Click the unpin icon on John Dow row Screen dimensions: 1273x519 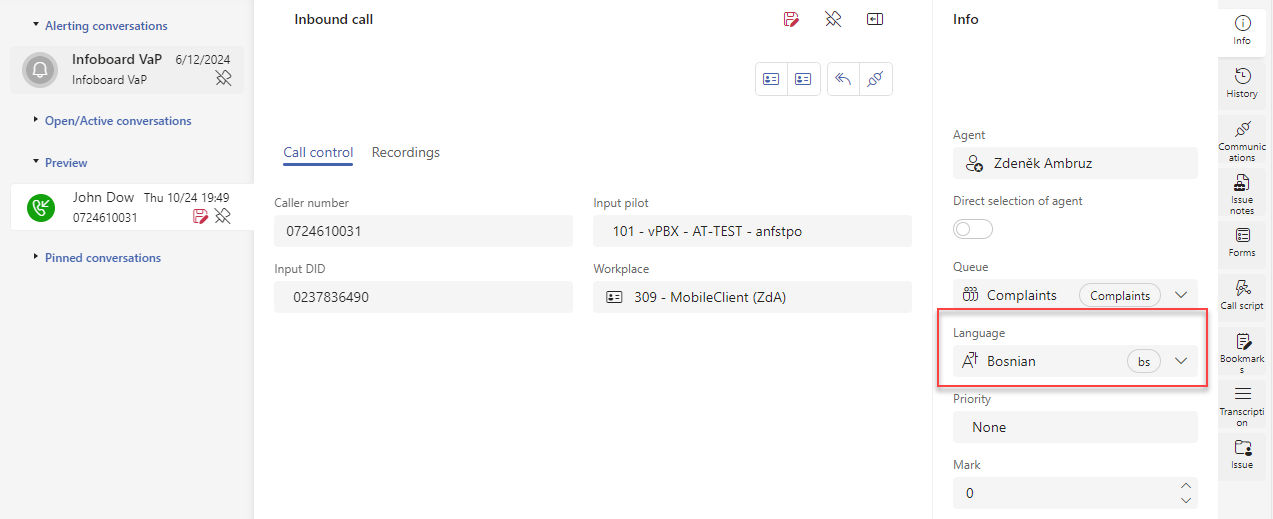click(x=223, y=216)
